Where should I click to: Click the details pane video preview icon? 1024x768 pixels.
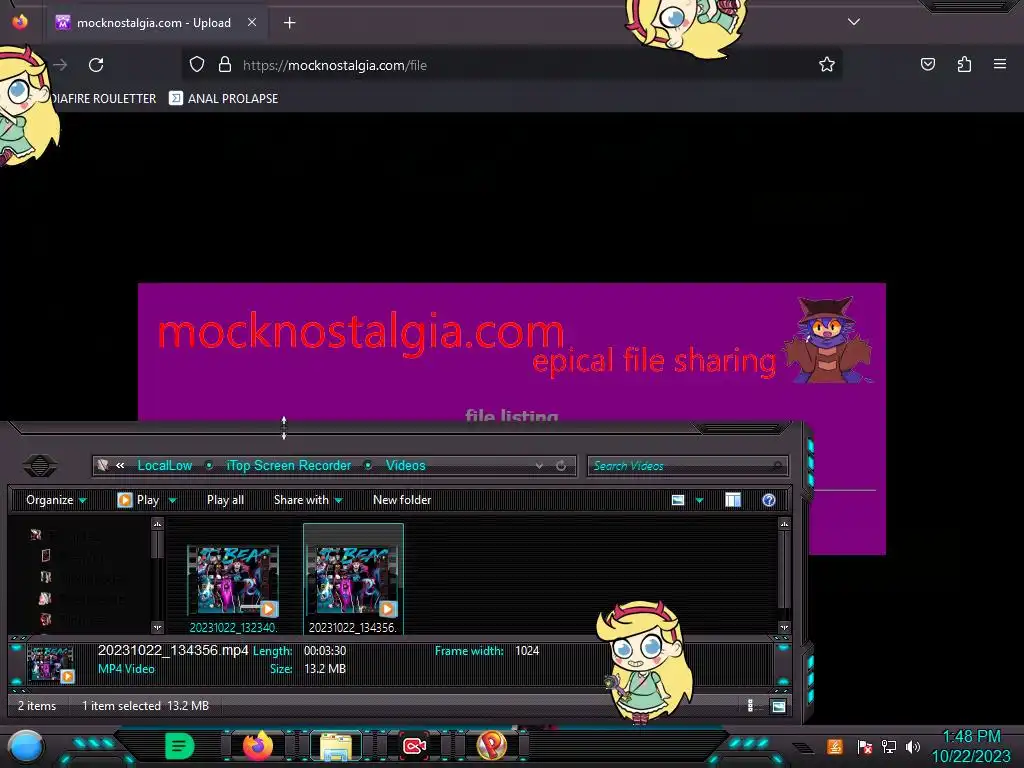click(50, 664)
